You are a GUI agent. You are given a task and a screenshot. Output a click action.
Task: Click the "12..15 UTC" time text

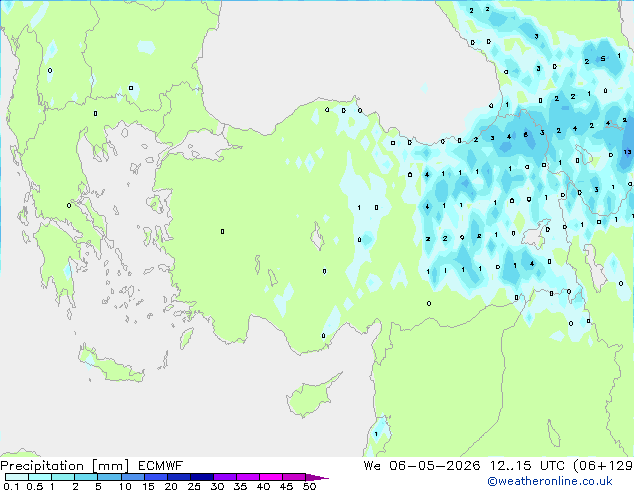[527, 466]
